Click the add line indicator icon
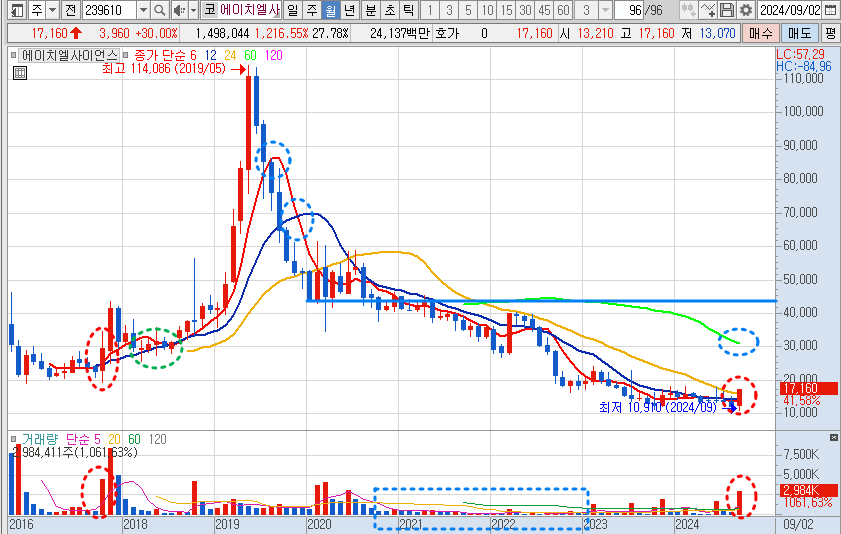This screenshot has width=841, height=534. click(x=708, y=10)
